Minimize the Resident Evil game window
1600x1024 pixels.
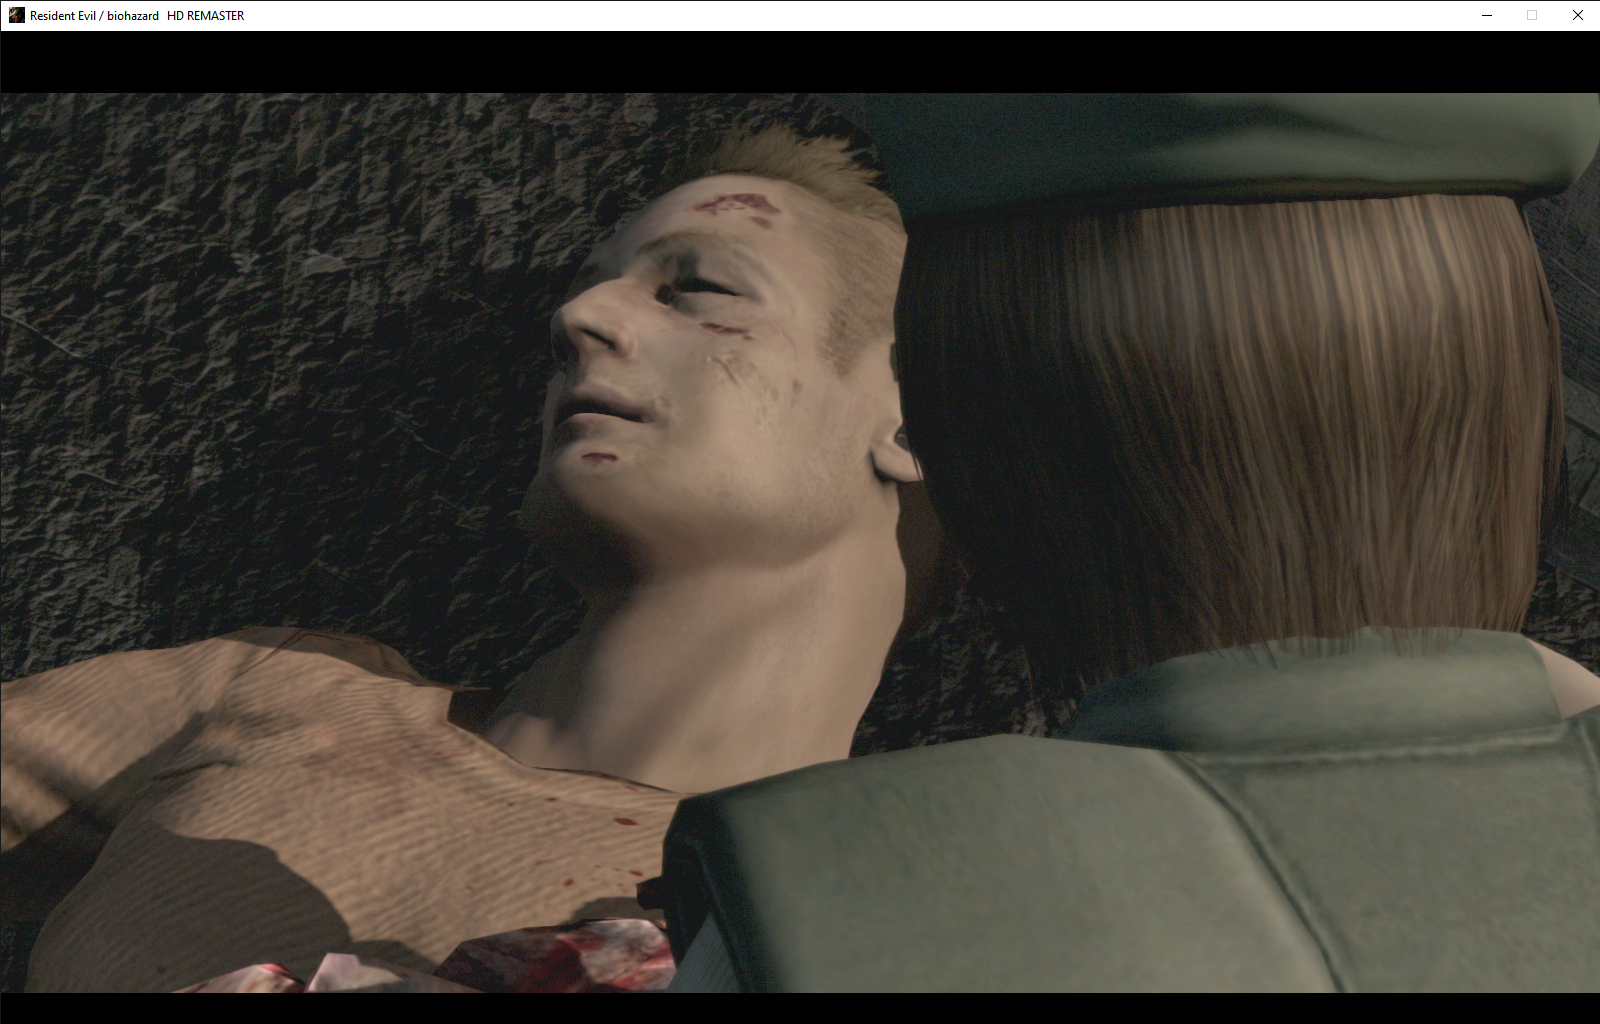click(1486, 15)
